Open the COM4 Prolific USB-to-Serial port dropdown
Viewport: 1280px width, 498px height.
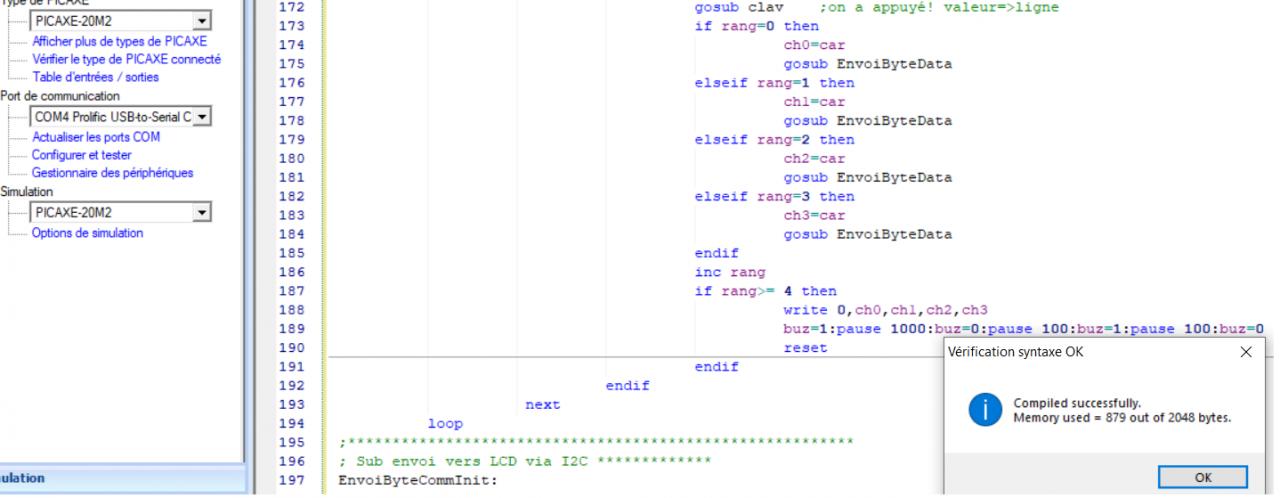pyautogui.click(x=202, y=117)
